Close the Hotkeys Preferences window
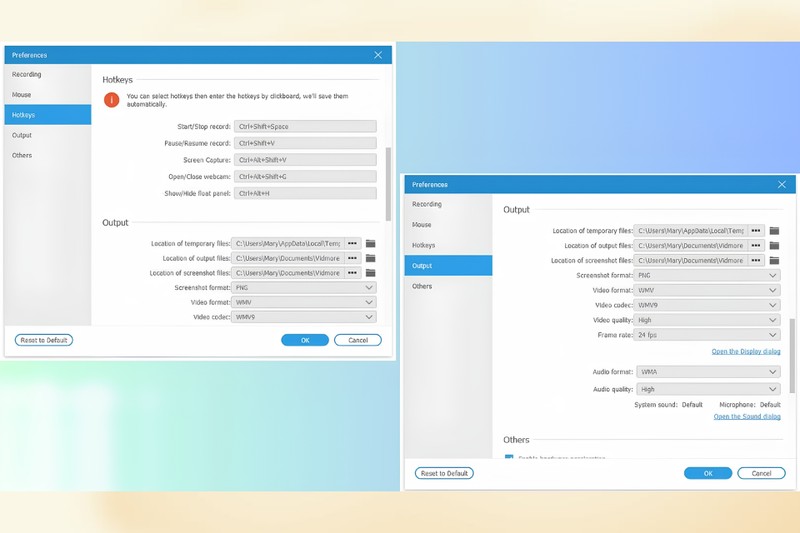The width and height of the screenshot is (800, 533). tap(378, 55)
